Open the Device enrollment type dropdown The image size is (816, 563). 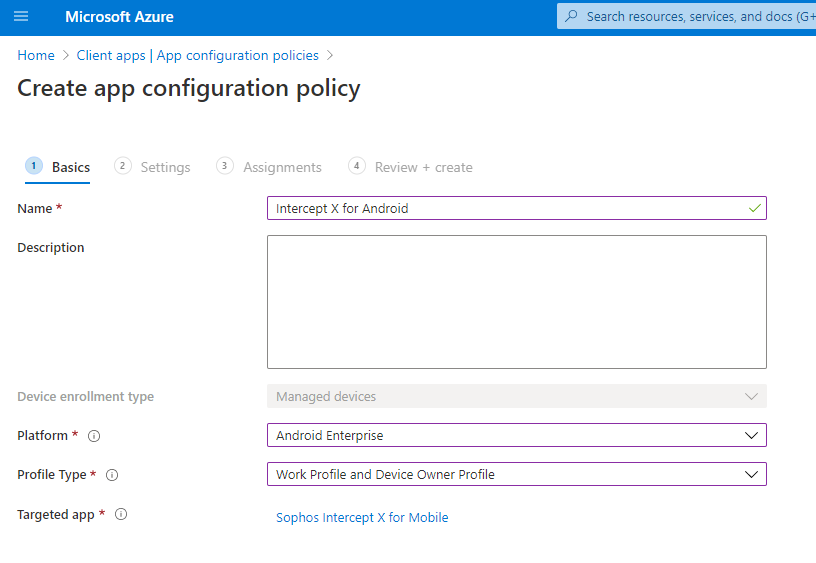(x=517, y=396)
